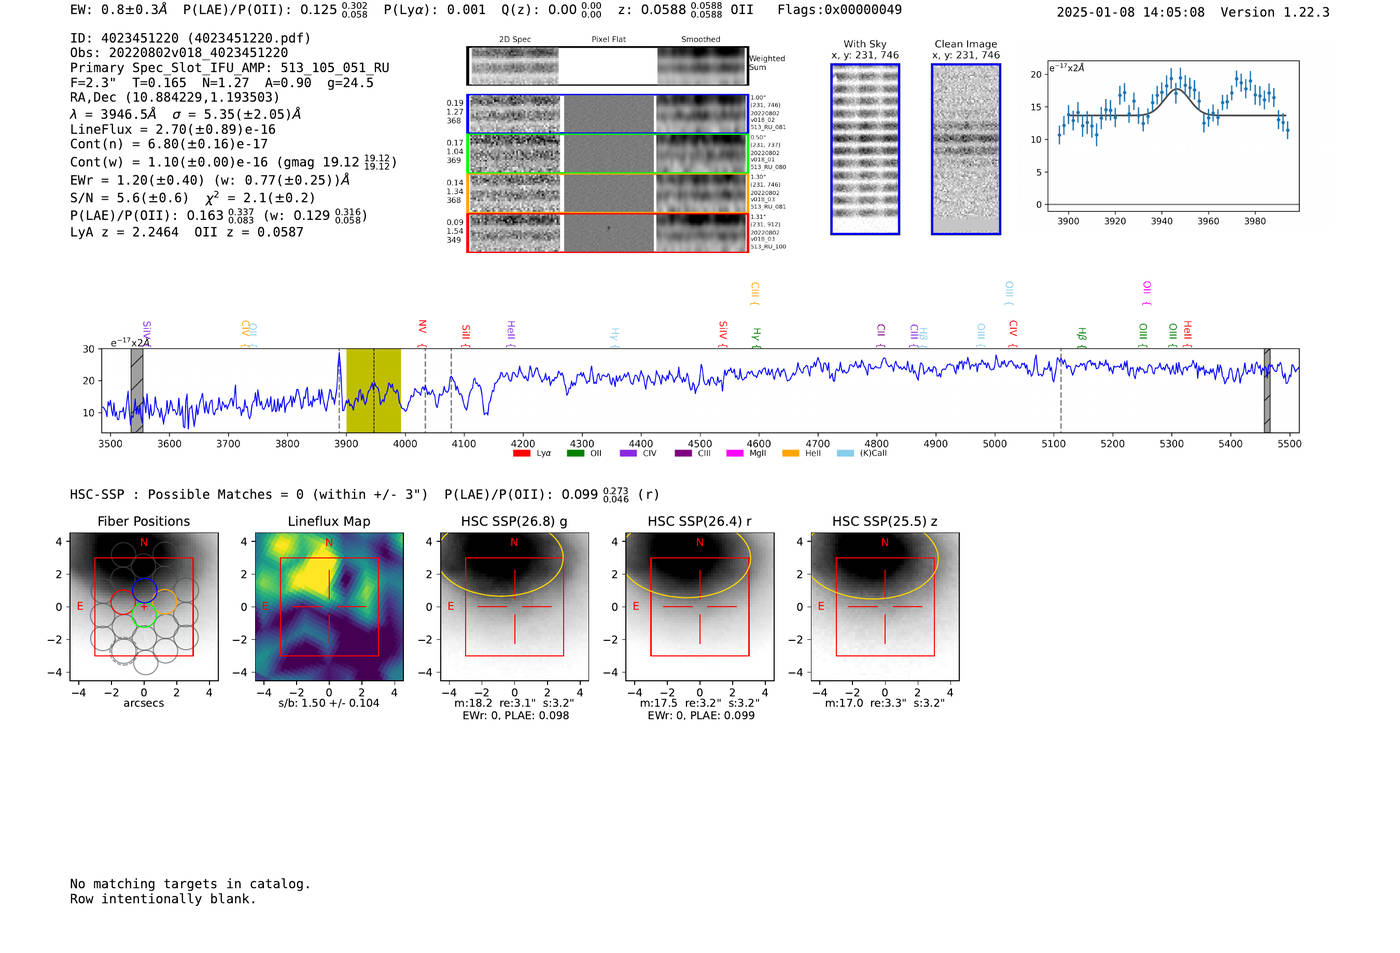Click the 'No matching targets in catalog.' text
Screen dimensions: 1400x953
(x=190, y=884)
